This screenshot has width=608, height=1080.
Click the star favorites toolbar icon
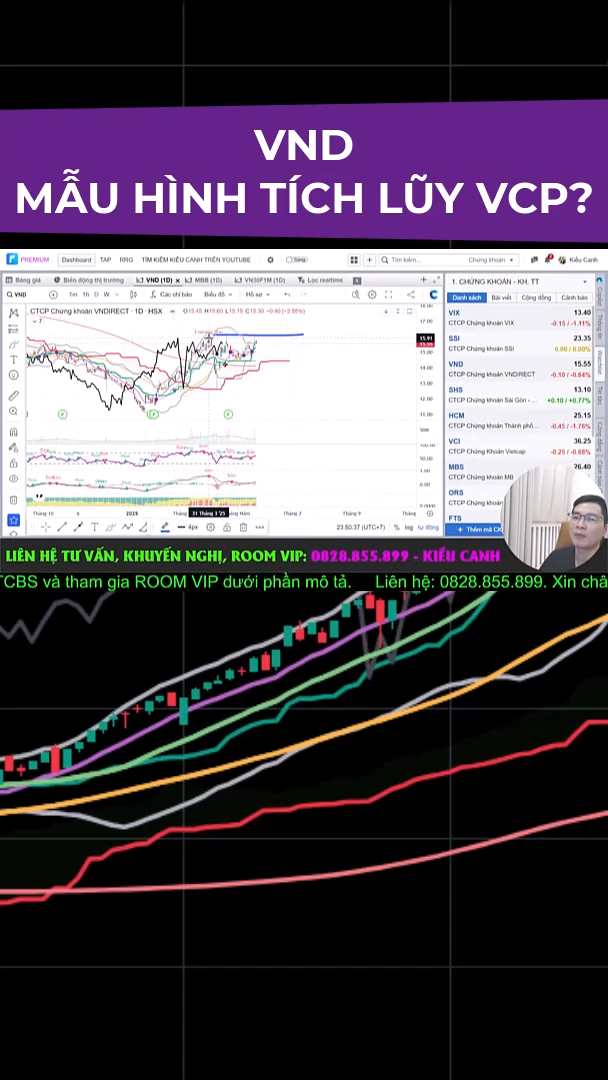(13, 520)
